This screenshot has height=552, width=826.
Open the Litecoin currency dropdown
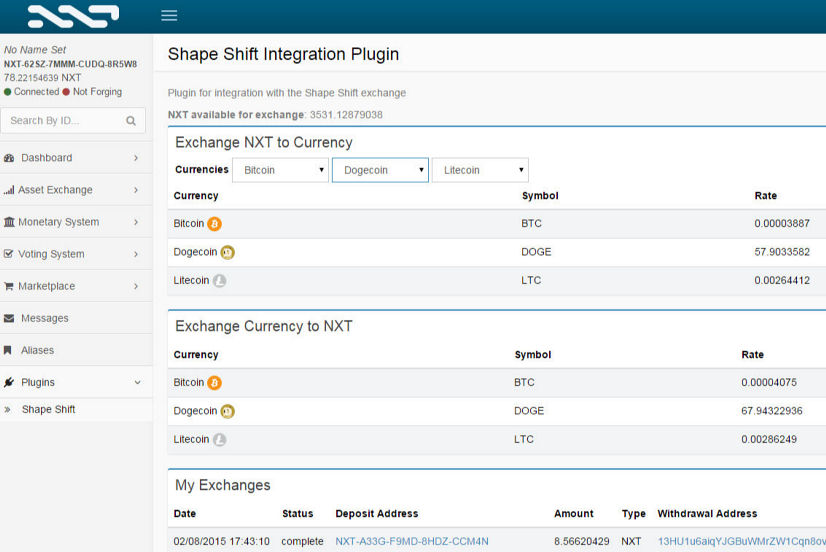point(480,170)
